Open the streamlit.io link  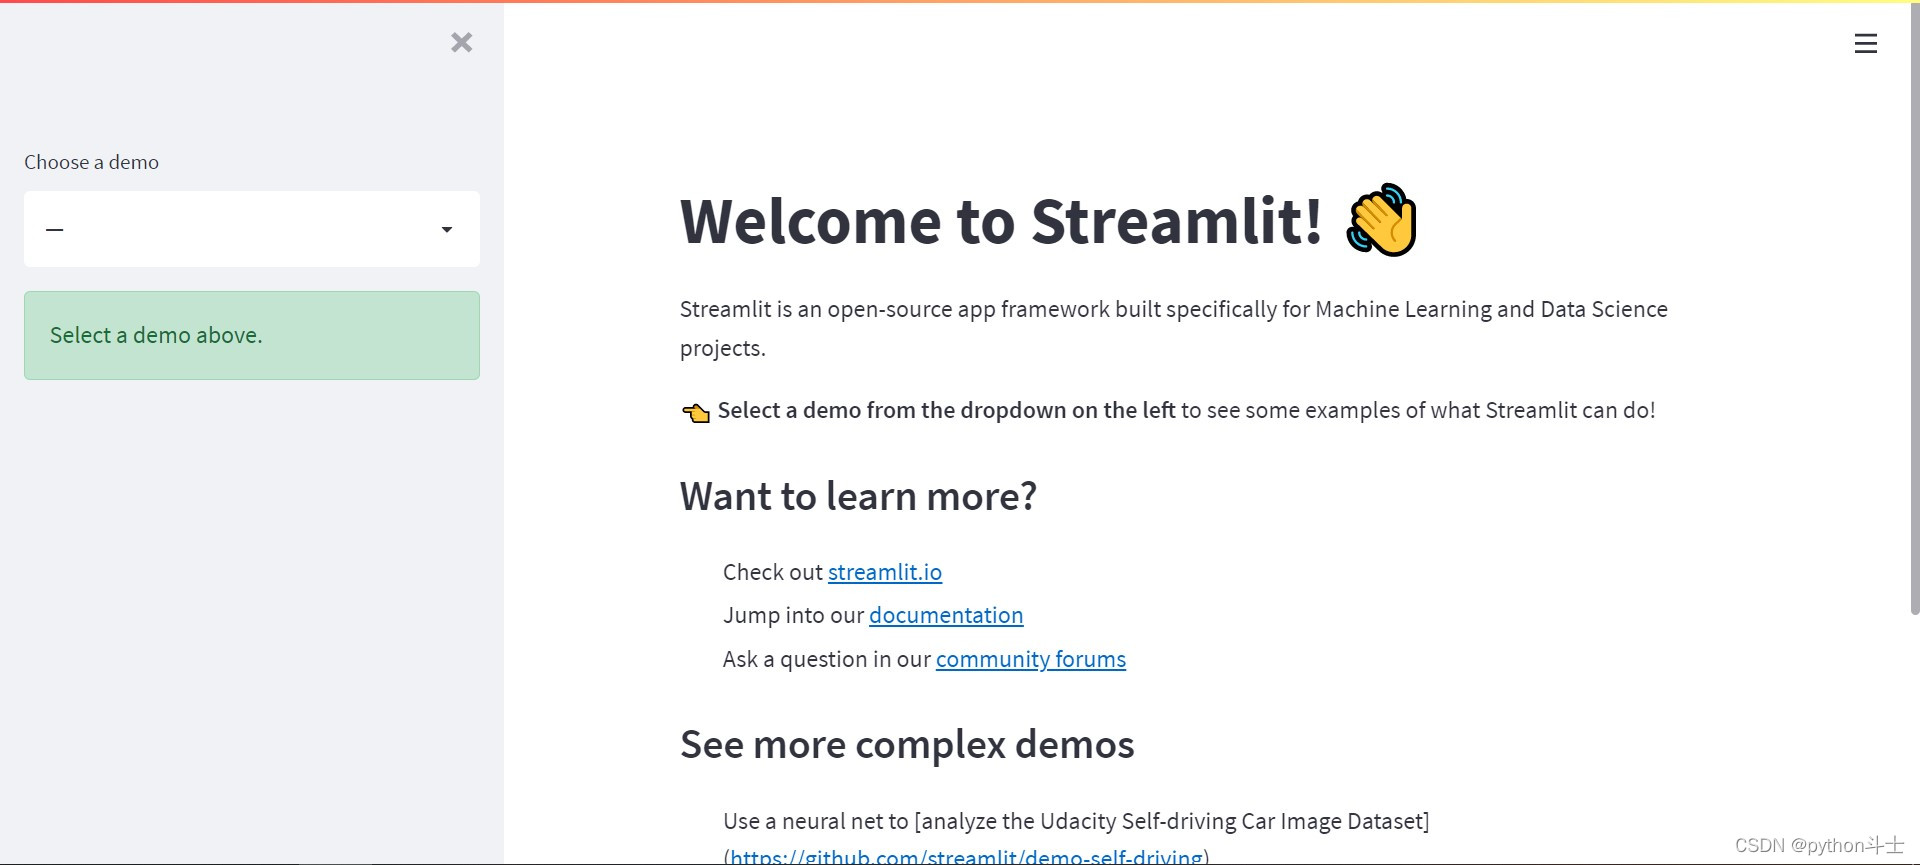885,572
